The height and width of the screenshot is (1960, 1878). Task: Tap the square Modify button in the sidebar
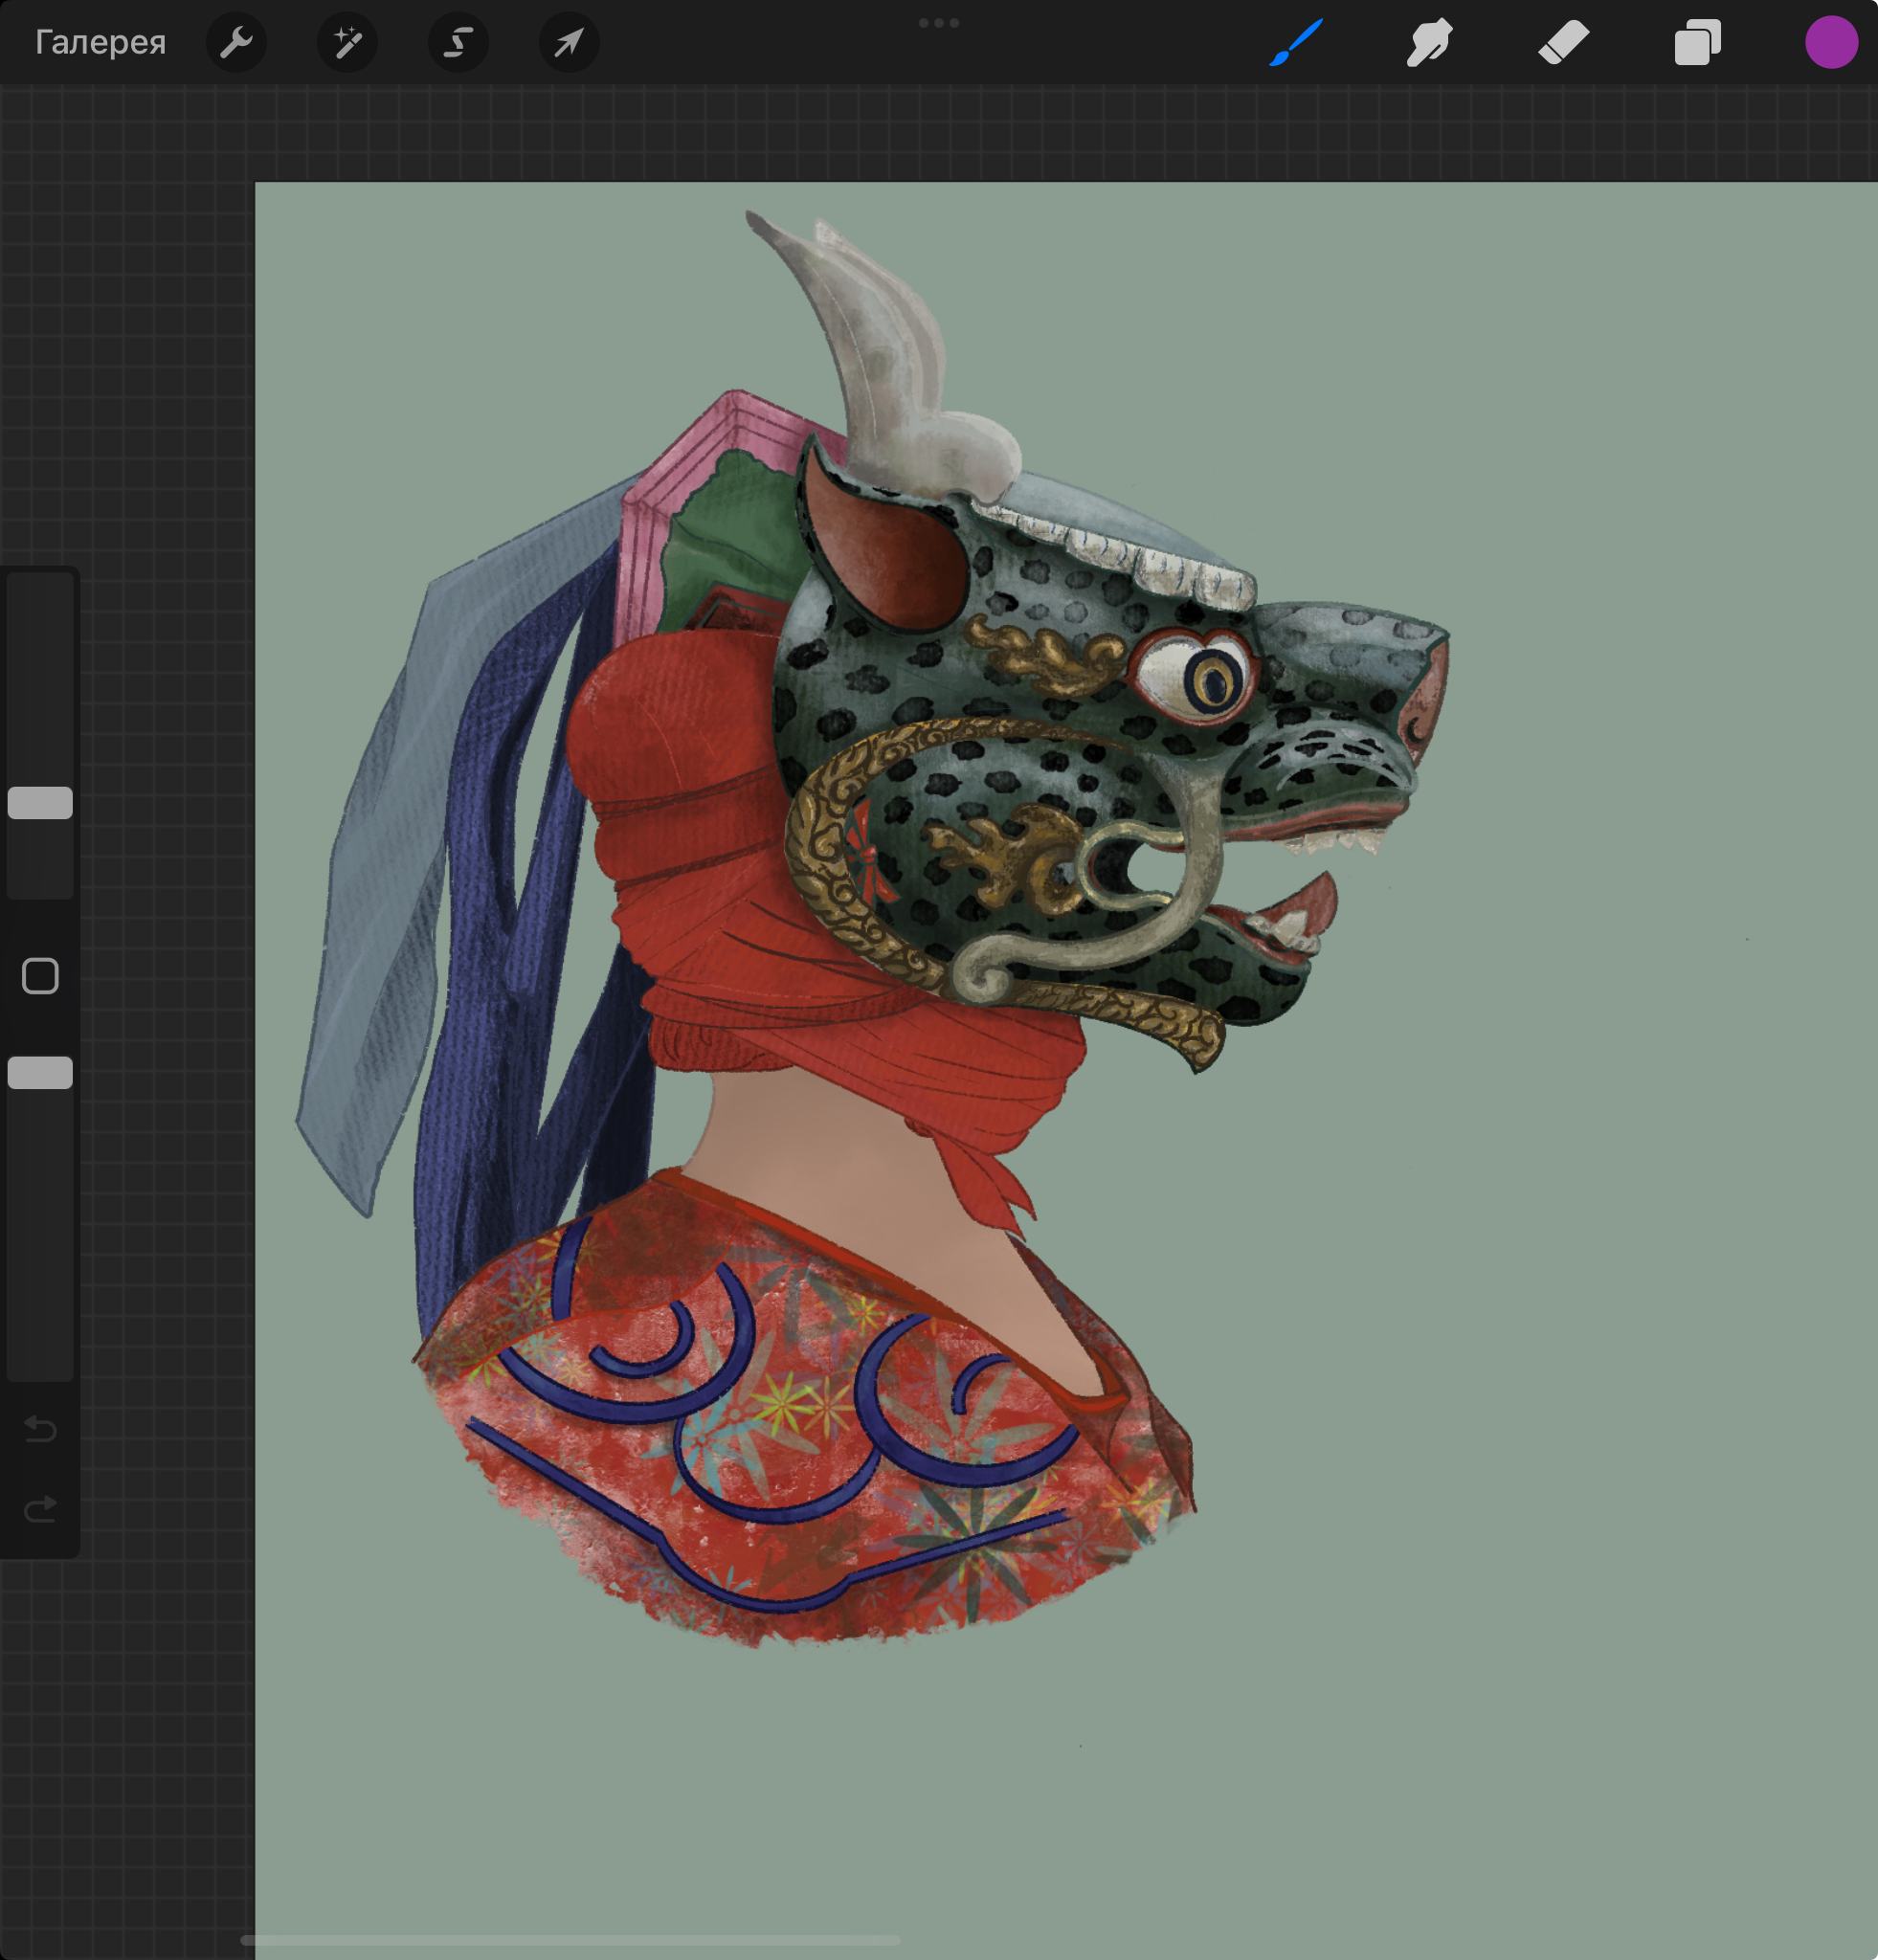(x=40, y=976)
